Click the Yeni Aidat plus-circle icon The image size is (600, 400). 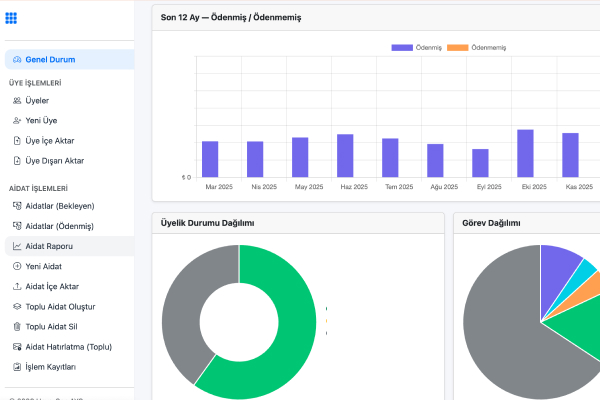pyautogui.click(x=17, y=266)
